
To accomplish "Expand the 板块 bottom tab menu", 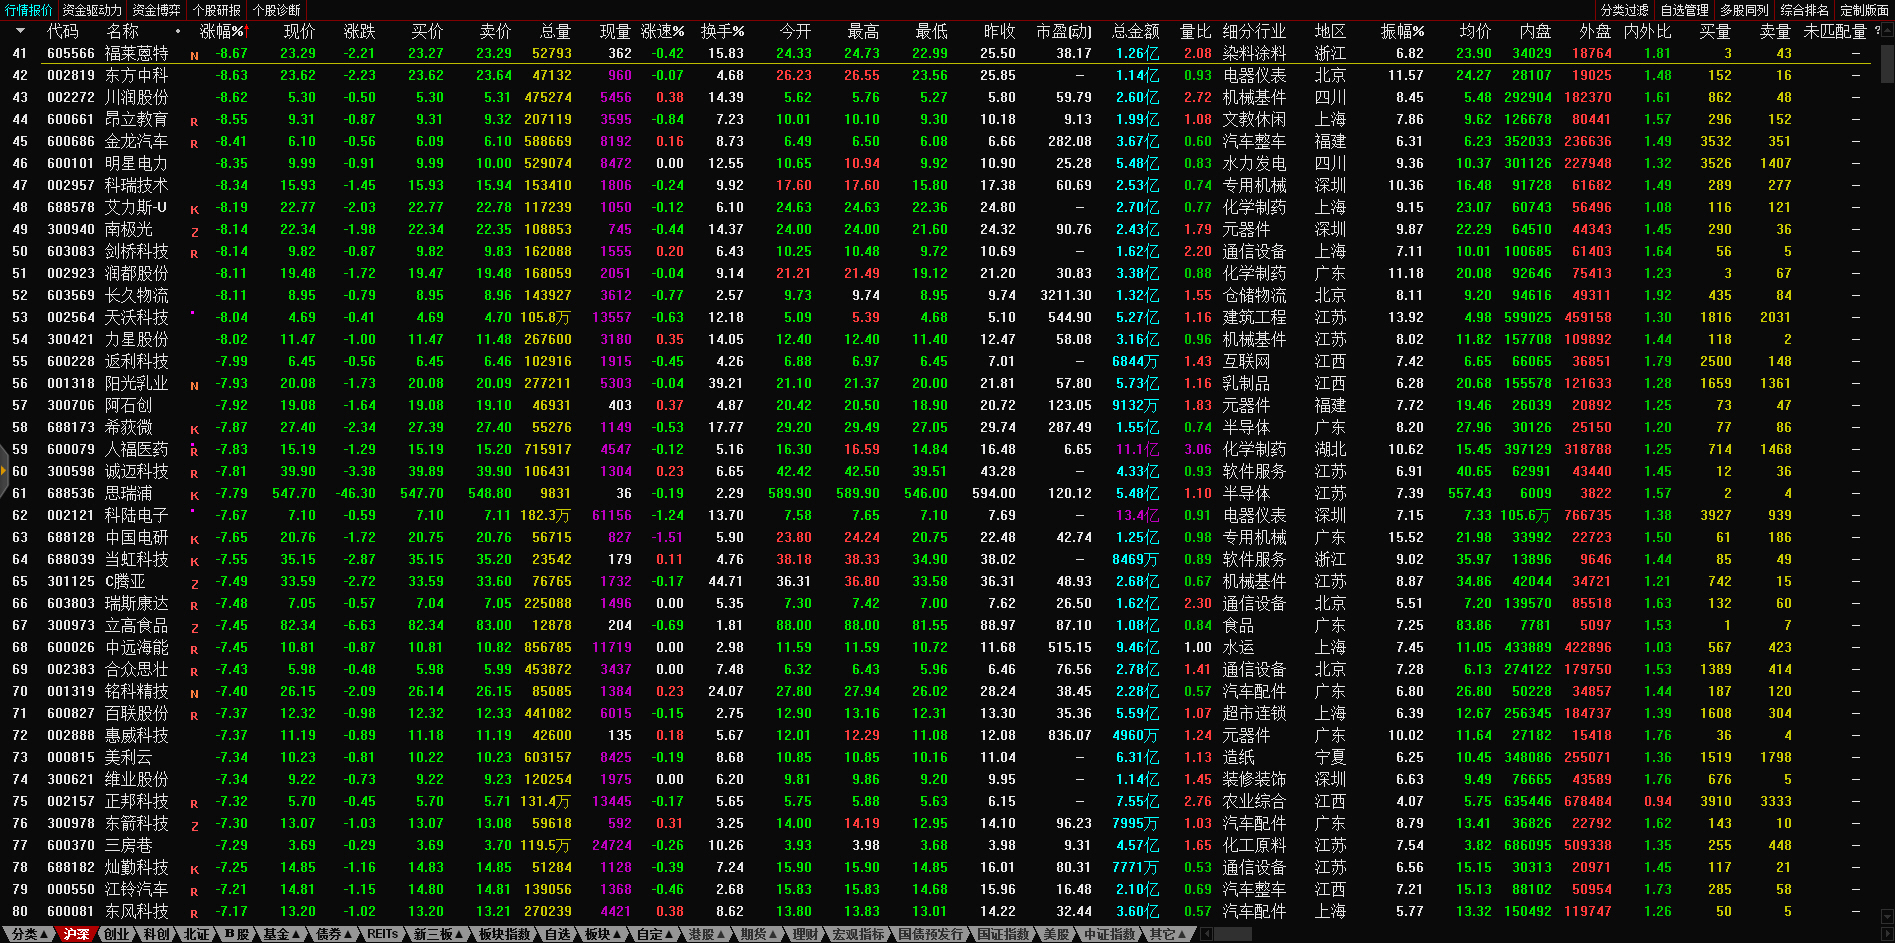I will (x=603, y=934).
